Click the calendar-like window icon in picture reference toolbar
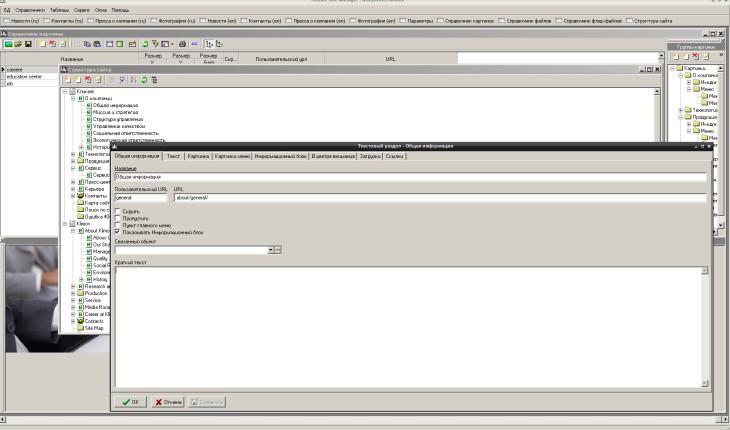730x430 pixels. [109, 44]
